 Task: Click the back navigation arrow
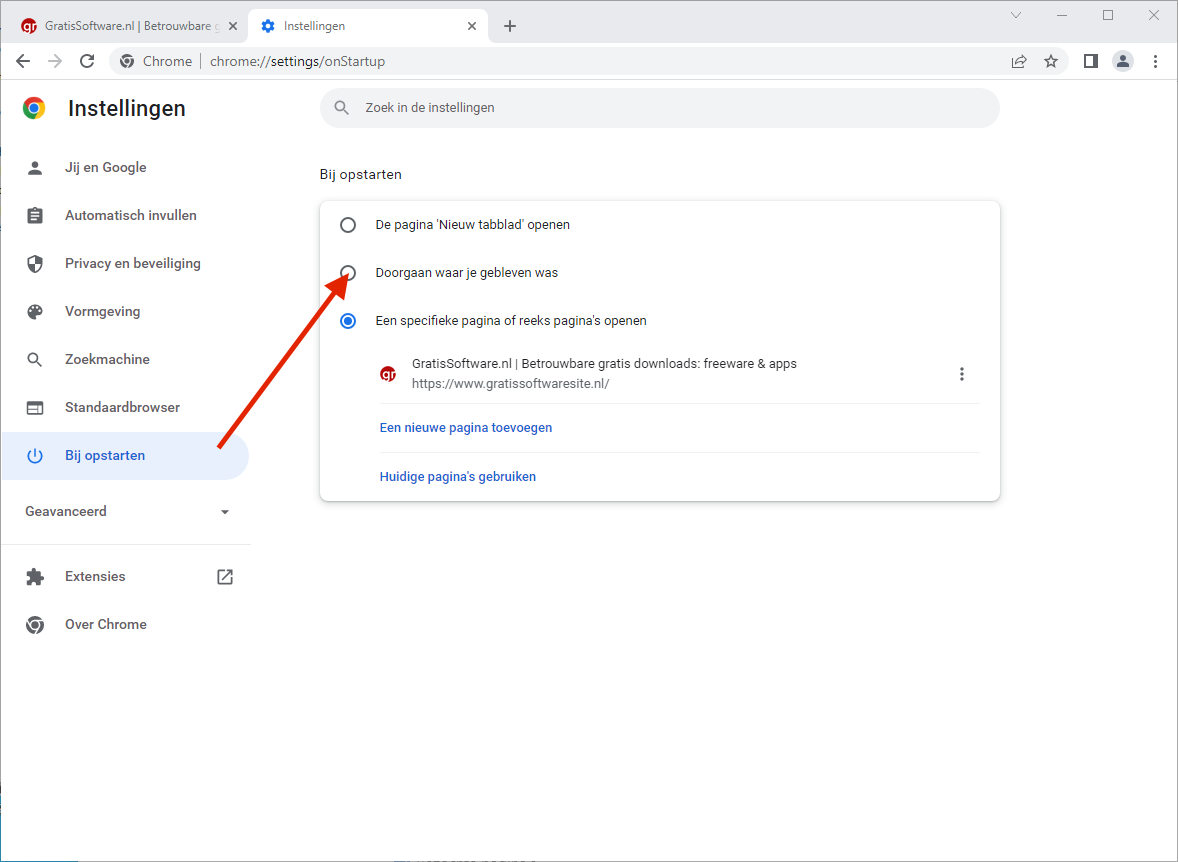[x=23, y=61]
